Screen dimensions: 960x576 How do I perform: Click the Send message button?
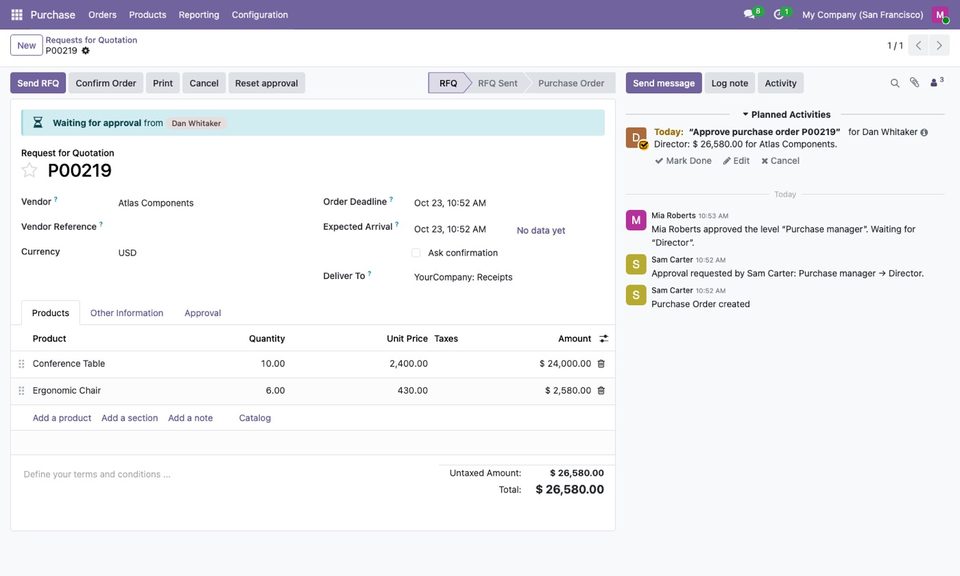[x=664, y=83]
